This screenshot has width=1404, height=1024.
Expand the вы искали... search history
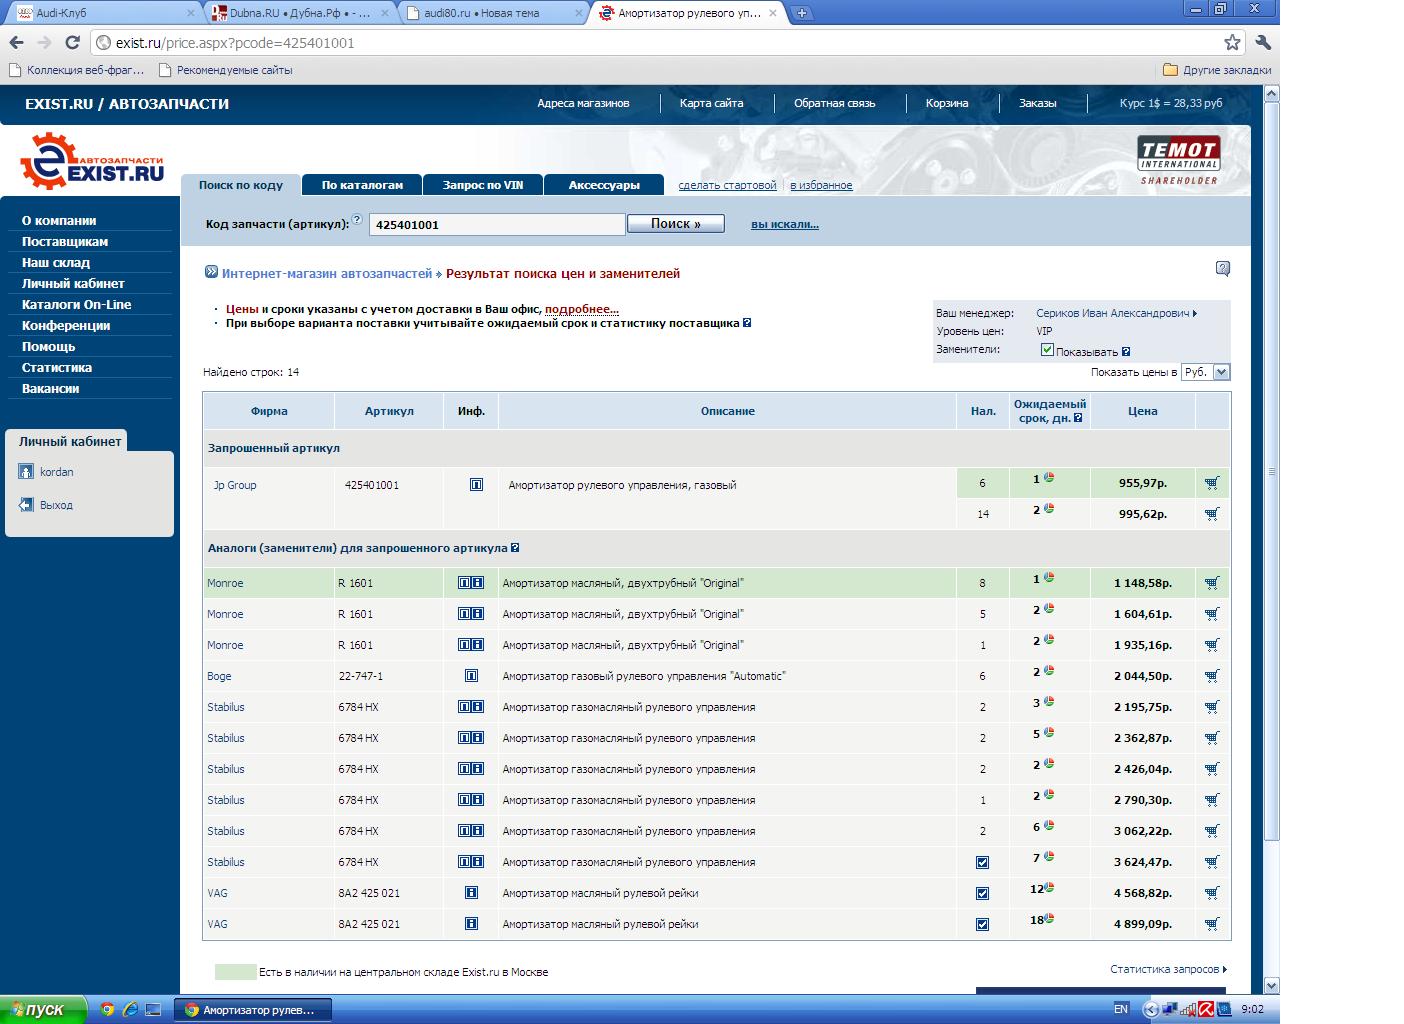(785, 224)
